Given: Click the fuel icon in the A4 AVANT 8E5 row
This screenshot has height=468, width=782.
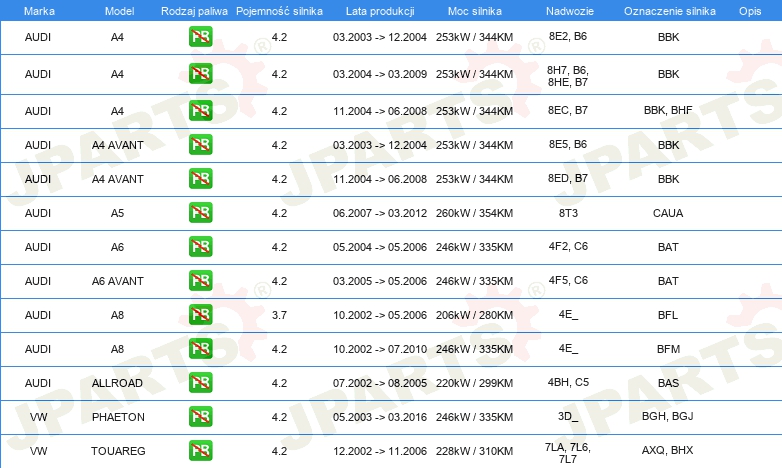Looking at the screenshot, I should tap(200, 145).
